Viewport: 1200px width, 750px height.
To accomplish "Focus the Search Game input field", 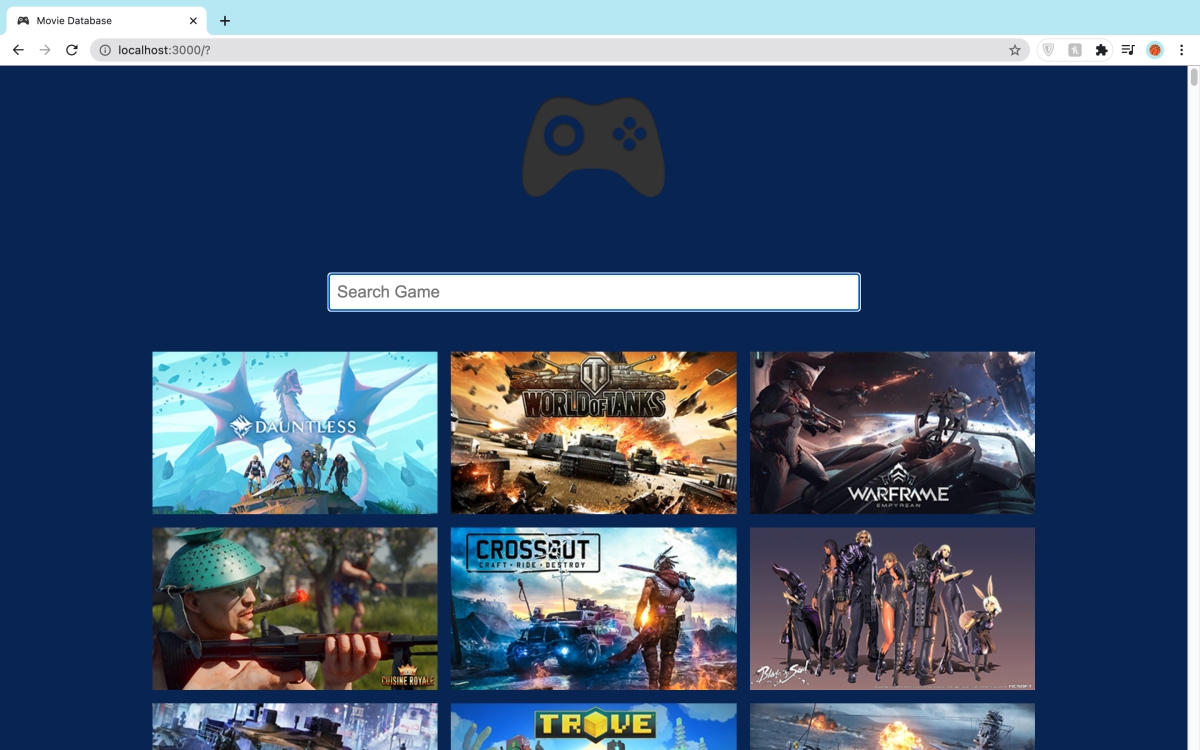I will click(594, 292).
